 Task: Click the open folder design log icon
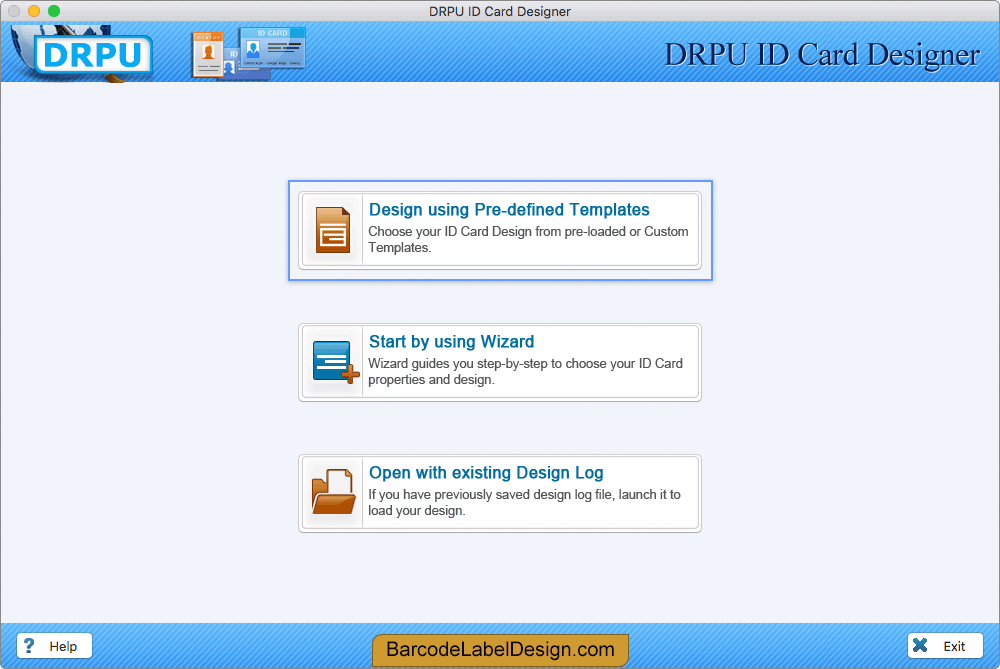(333, 492)
